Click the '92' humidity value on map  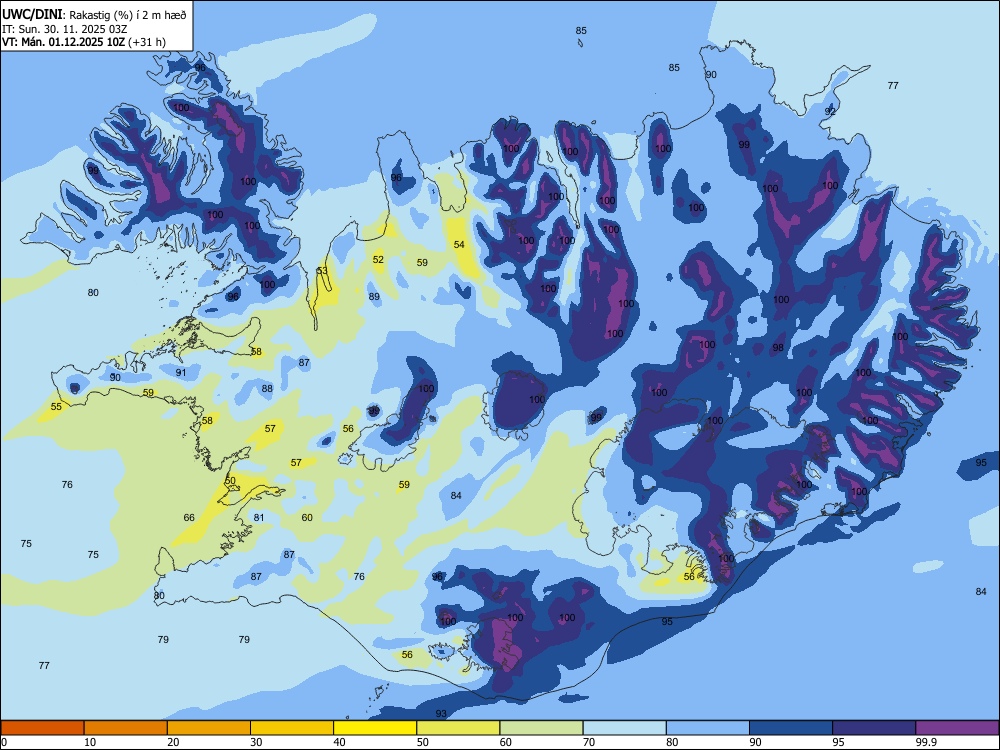[x=830, y=111]
